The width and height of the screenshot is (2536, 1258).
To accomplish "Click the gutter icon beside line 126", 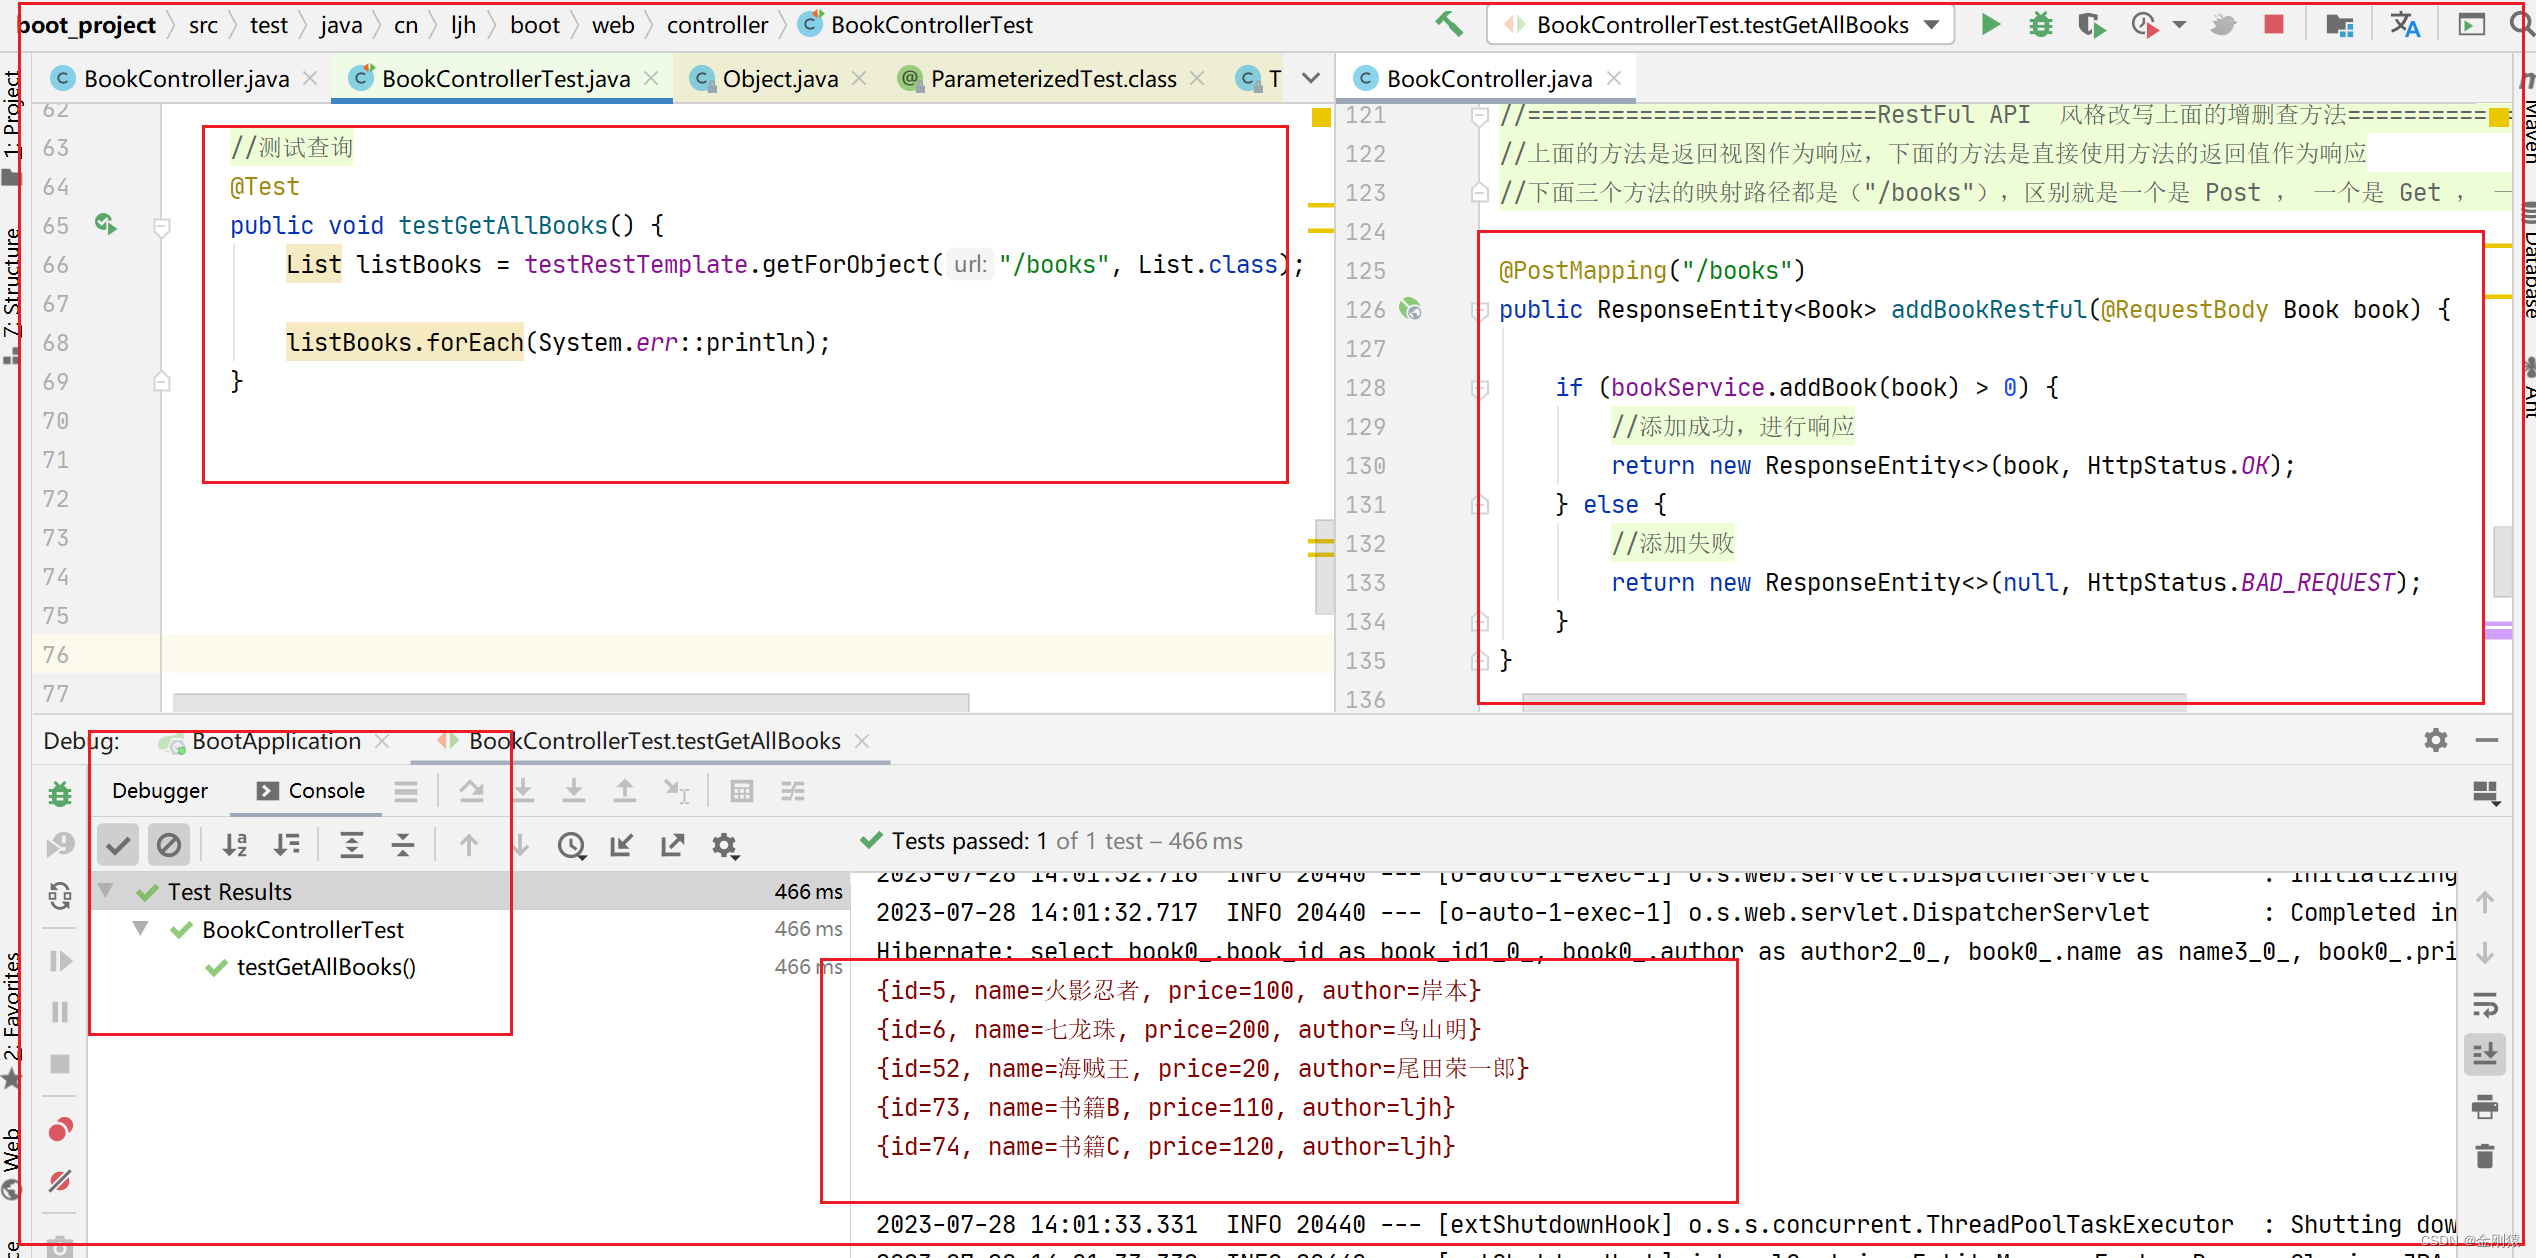I will 1410,309.
